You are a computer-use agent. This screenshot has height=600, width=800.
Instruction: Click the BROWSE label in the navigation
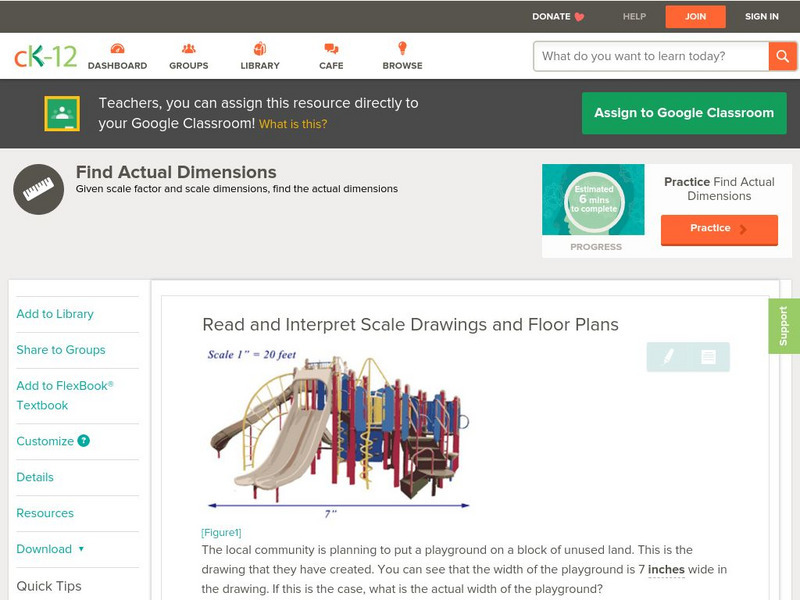403,66
